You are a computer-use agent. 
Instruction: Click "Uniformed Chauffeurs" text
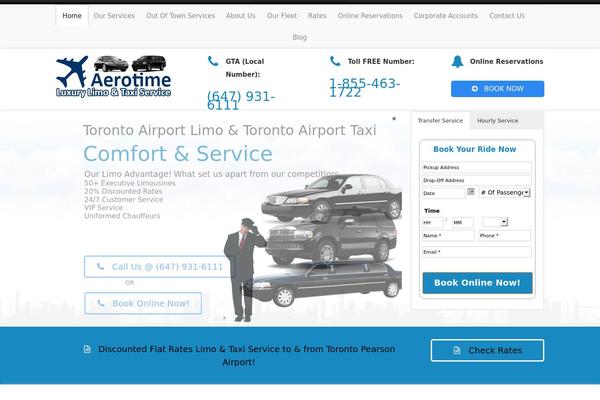(x=122, y=216)
